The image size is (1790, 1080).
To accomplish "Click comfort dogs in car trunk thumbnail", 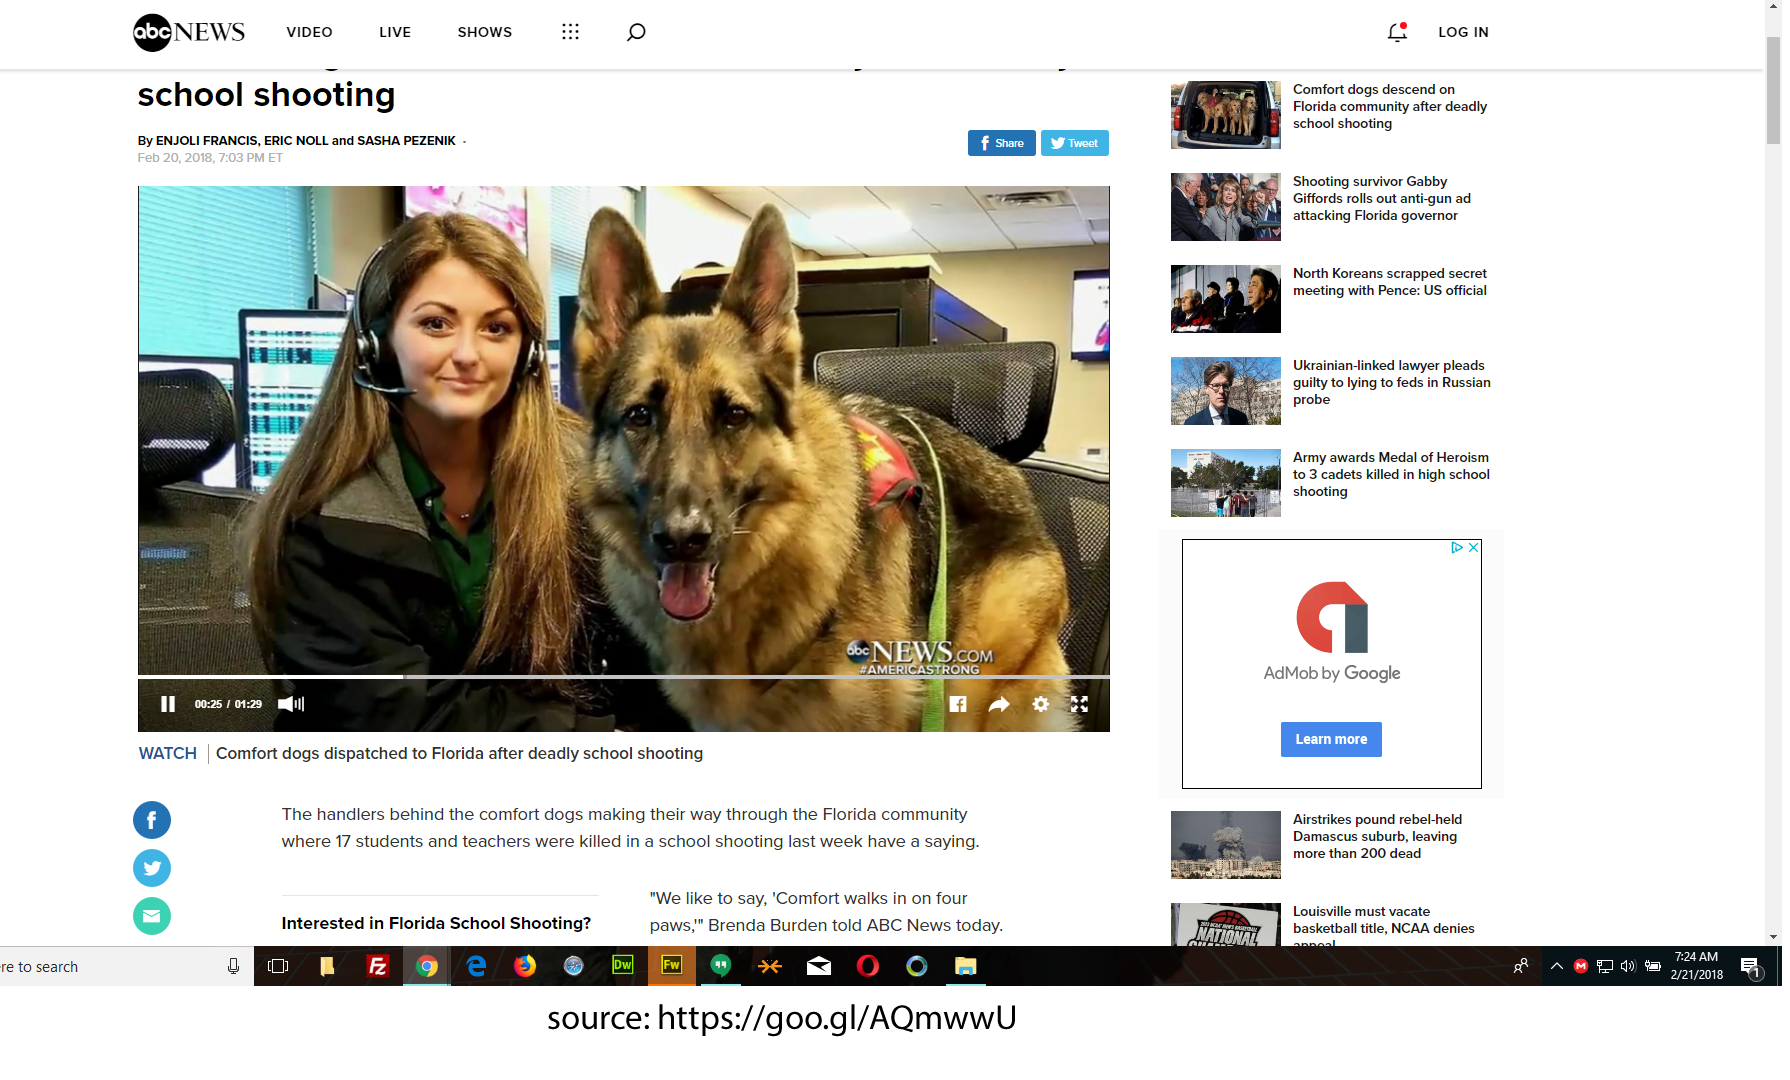I will [x=1226, y=115].
